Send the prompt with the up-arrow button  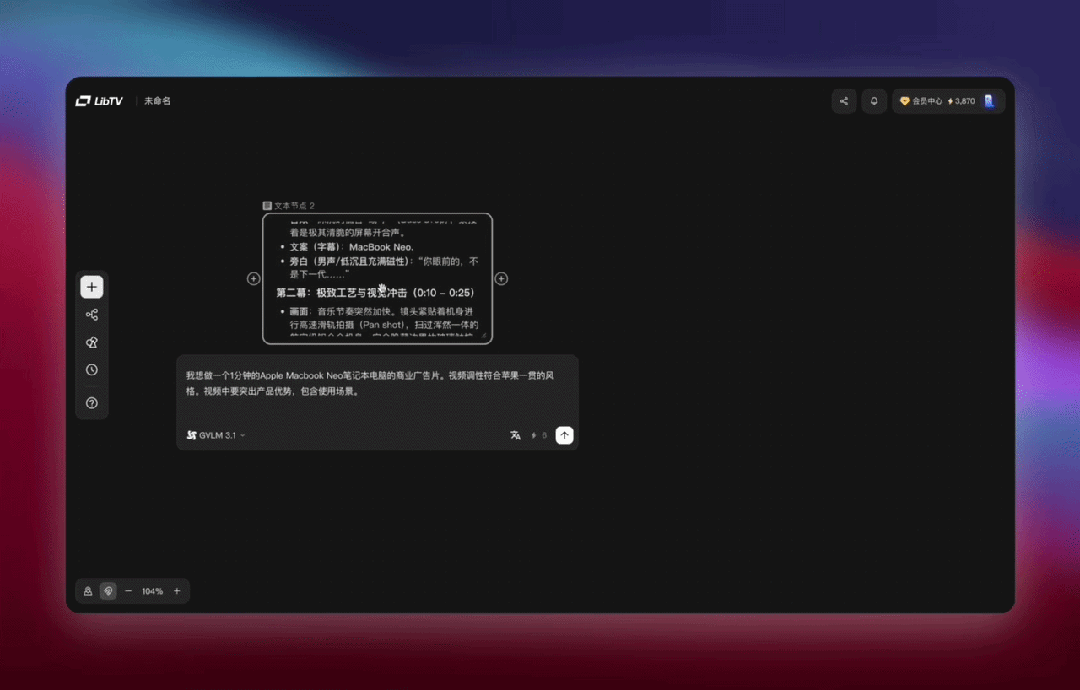pyautogui.click(x=565, y=435)
